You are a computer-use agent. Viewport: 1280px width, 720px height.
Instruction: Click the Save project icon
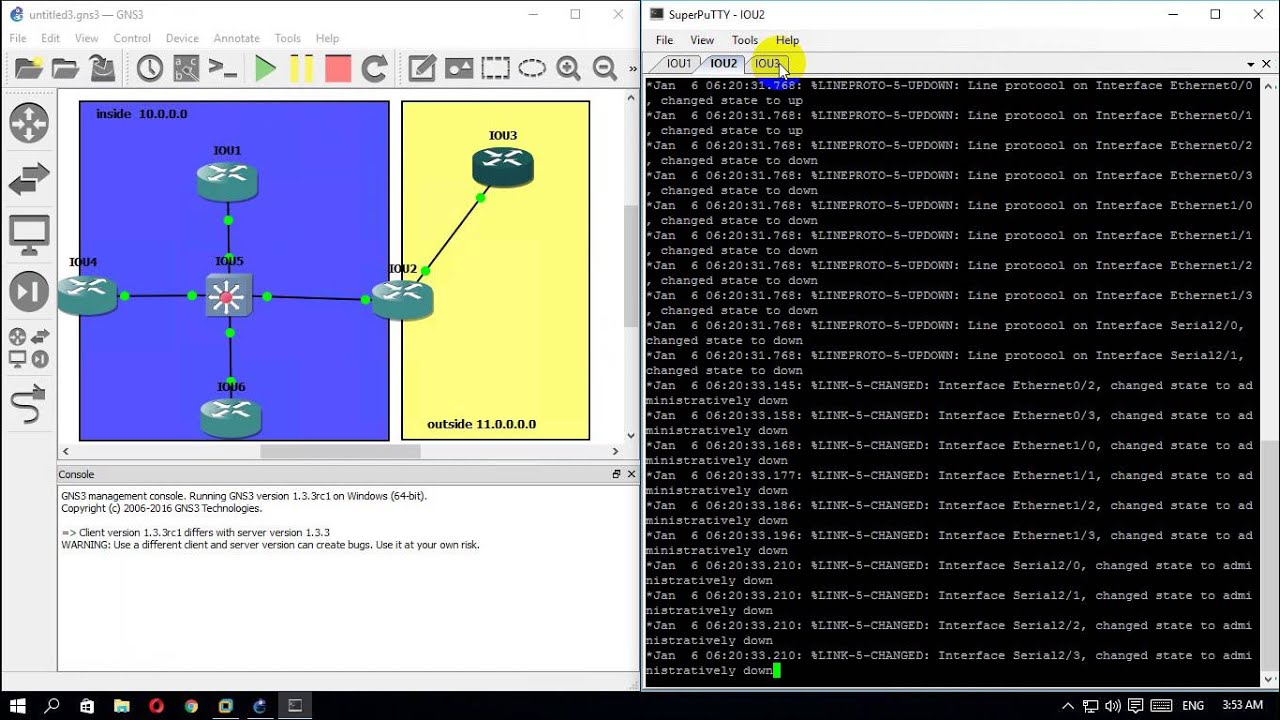pyautogui.click(x=102, y=68)
